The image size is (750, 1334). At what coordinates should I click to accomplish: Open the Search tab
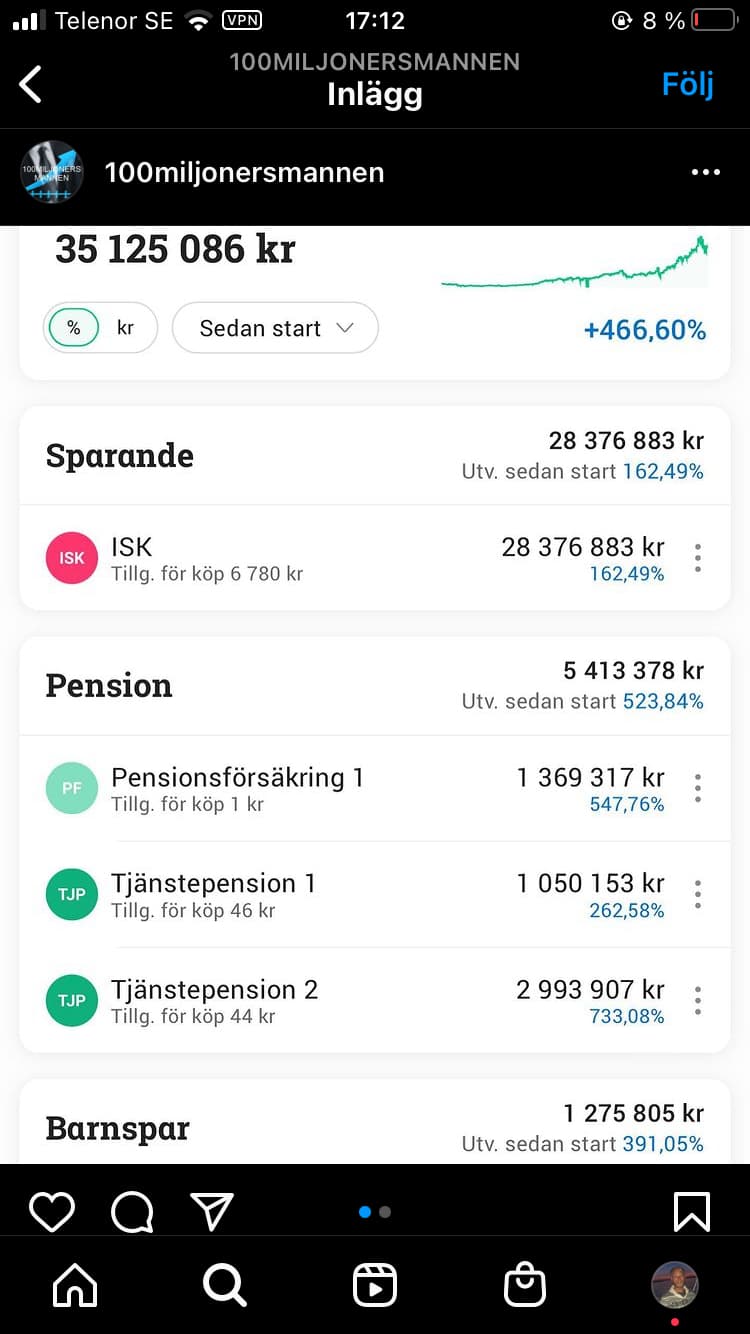225,1285
